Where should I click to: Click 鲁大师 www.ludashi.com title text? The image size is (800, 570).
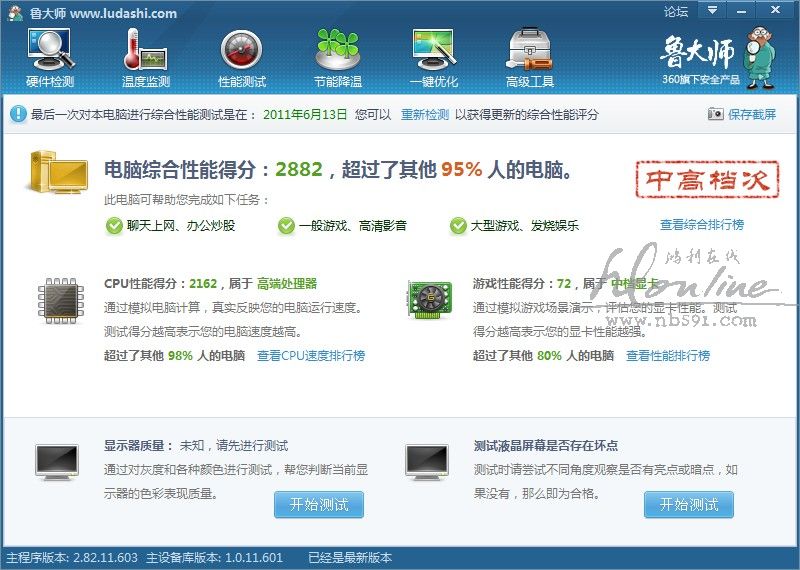(103, 13)
